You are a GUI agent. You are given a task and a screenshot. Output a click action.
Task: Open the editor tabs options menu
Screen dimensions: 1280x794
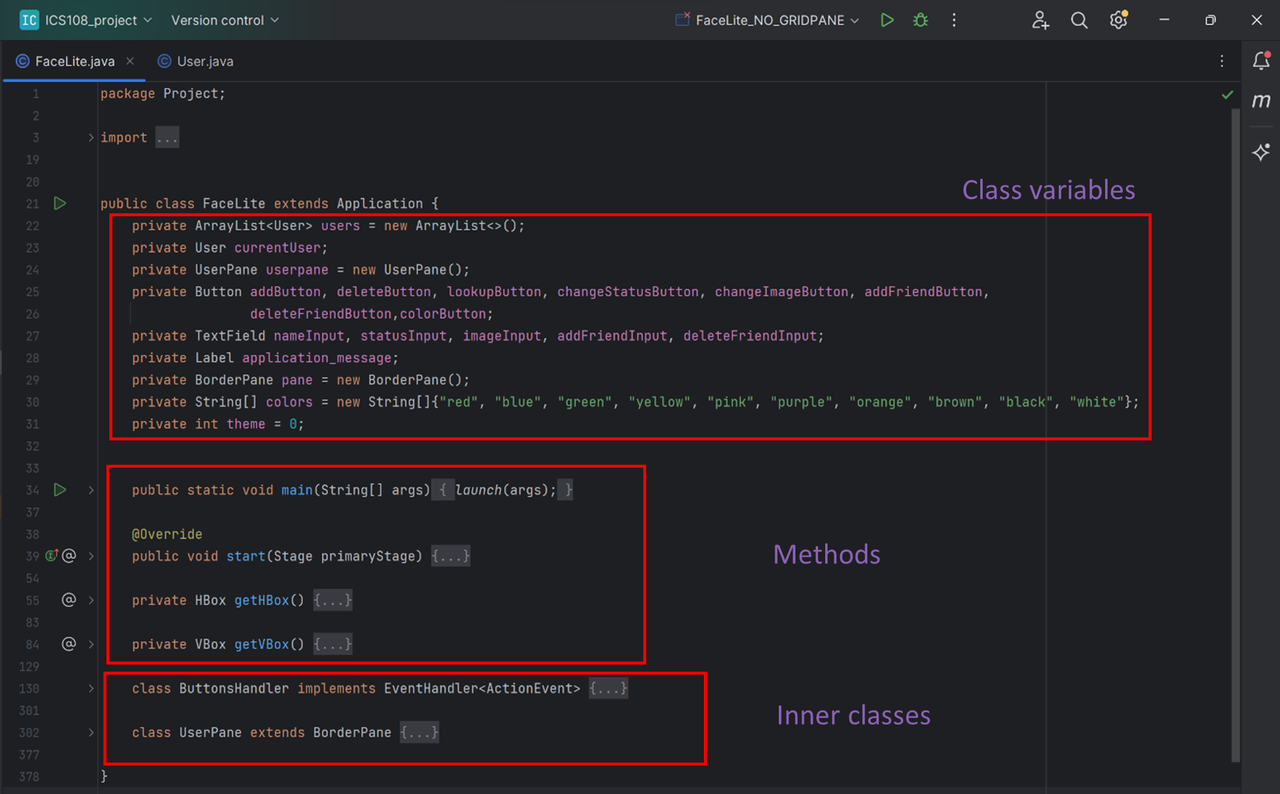(x=1222, y=61)
